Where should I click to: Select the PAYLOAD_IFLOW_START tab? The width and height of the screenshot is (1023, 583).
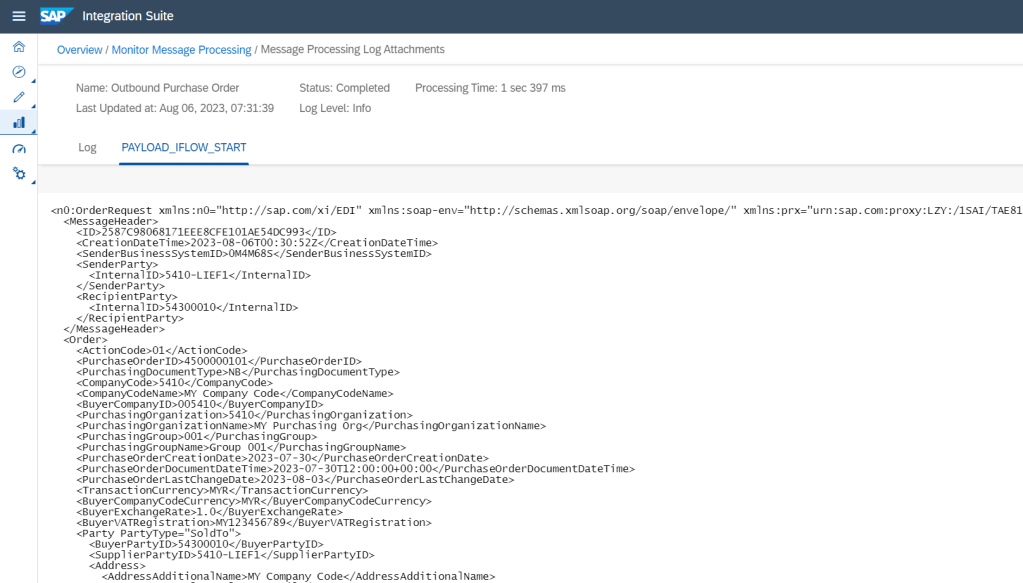click(x=184, y=147)
